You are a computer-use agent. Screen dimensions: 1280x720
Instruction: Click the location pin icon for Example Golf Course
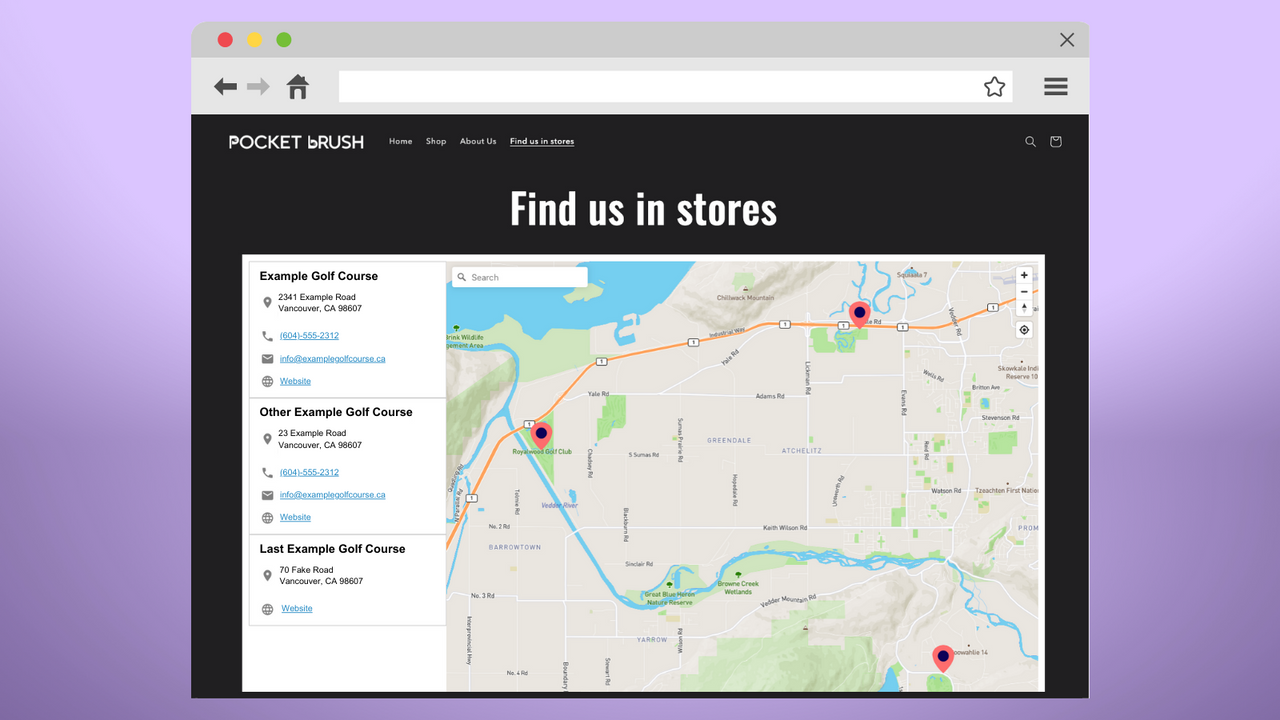tap(267, 302)
